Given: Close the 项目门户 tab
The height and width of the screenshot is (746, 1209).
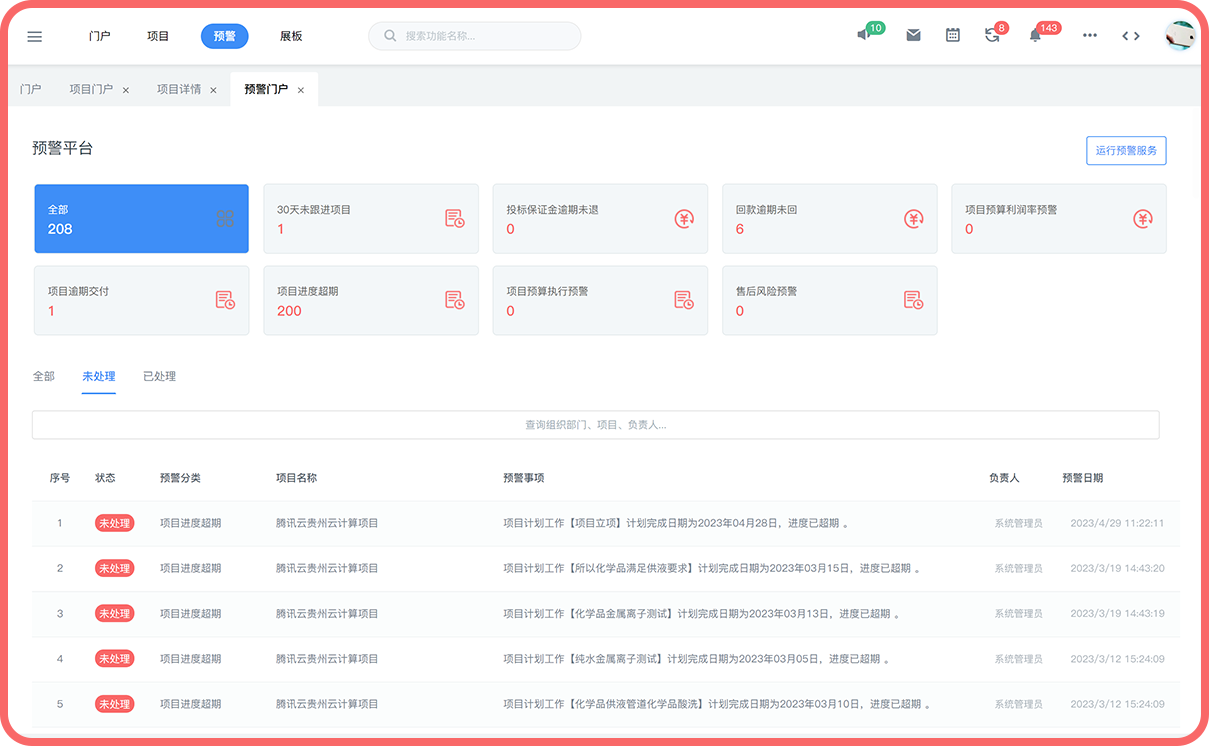Looking at the screenshot, I should tap(126, 90).
